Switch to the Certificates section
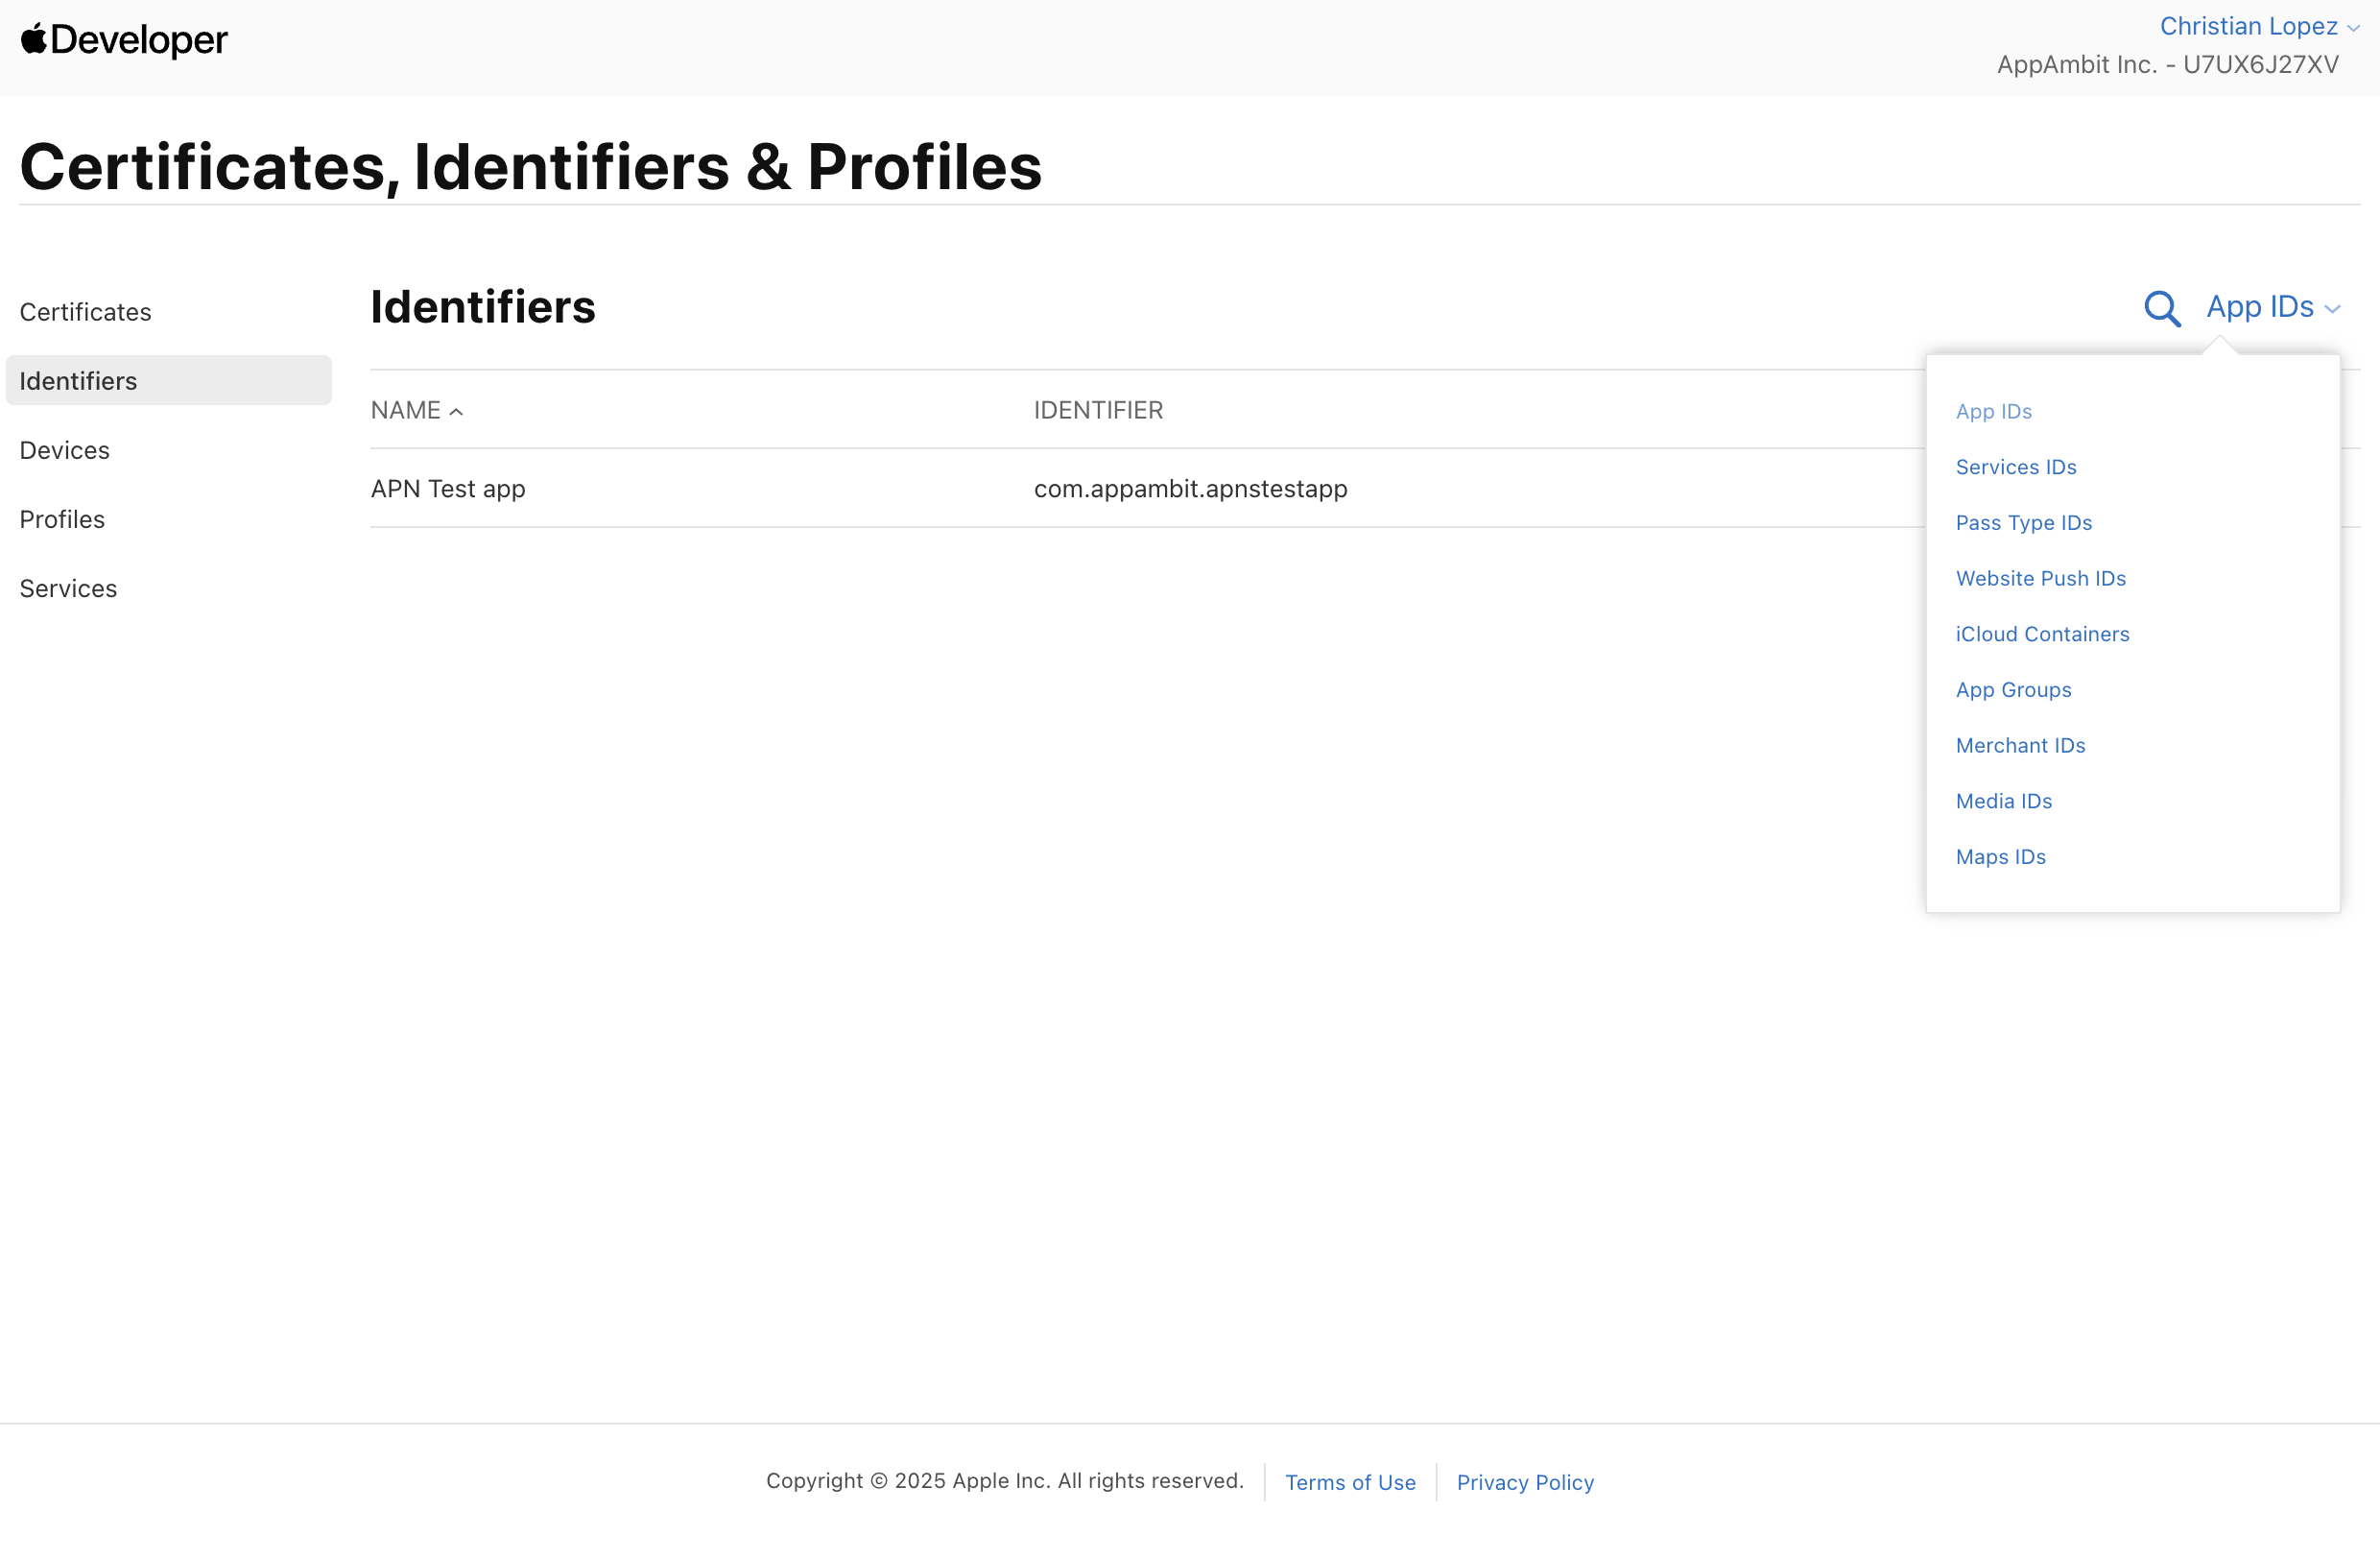 coord(85,311)
